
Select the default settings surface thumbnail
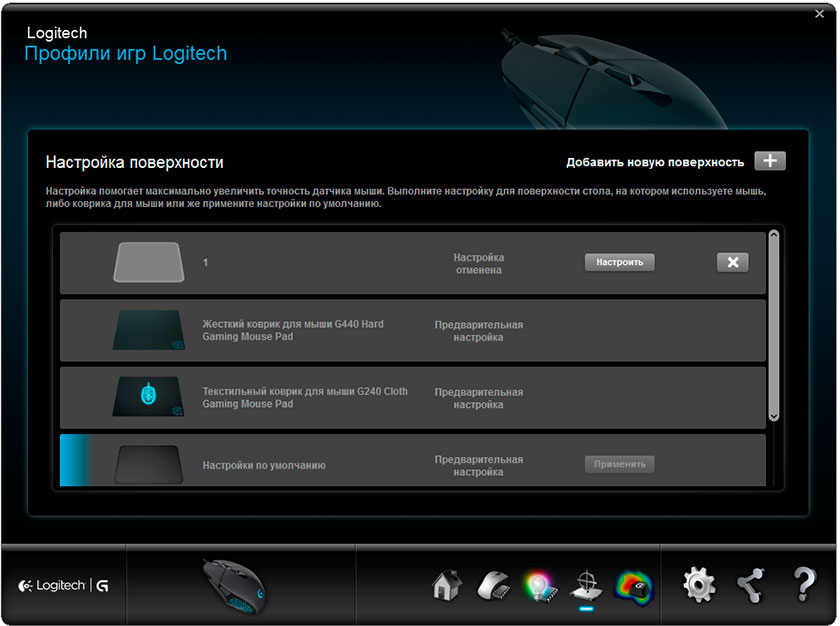coord(149,464)
